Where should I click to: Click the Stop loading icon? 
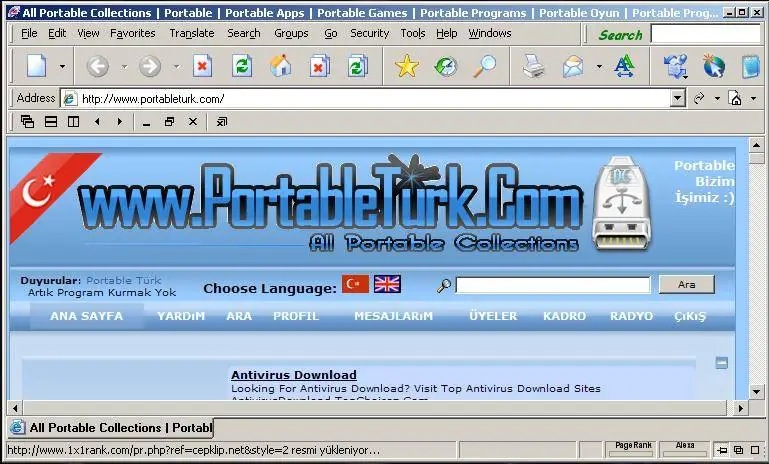click(x=202, y=66)
